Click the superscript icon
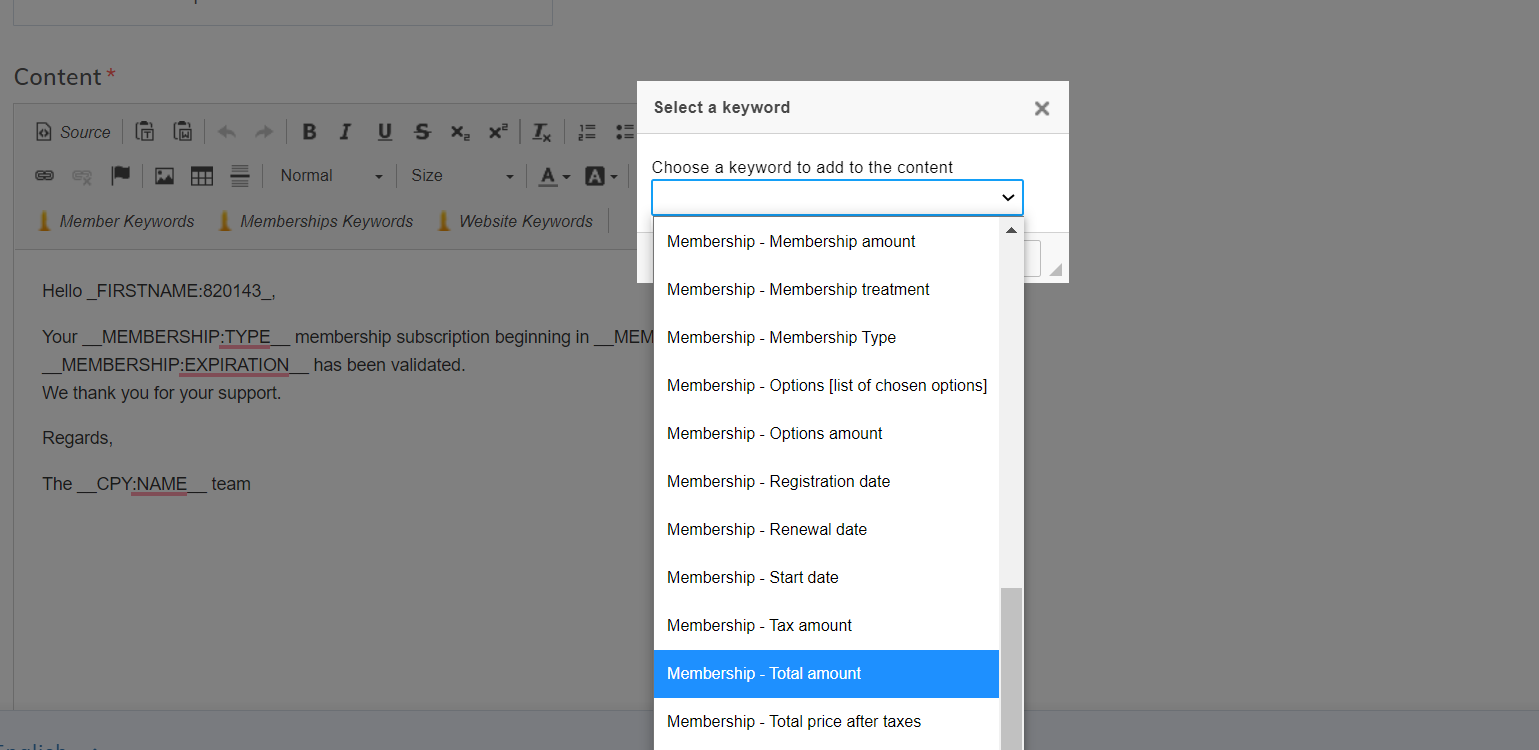Image resolution: width=1539 pixels, height=750 pixels. (497, 132)
